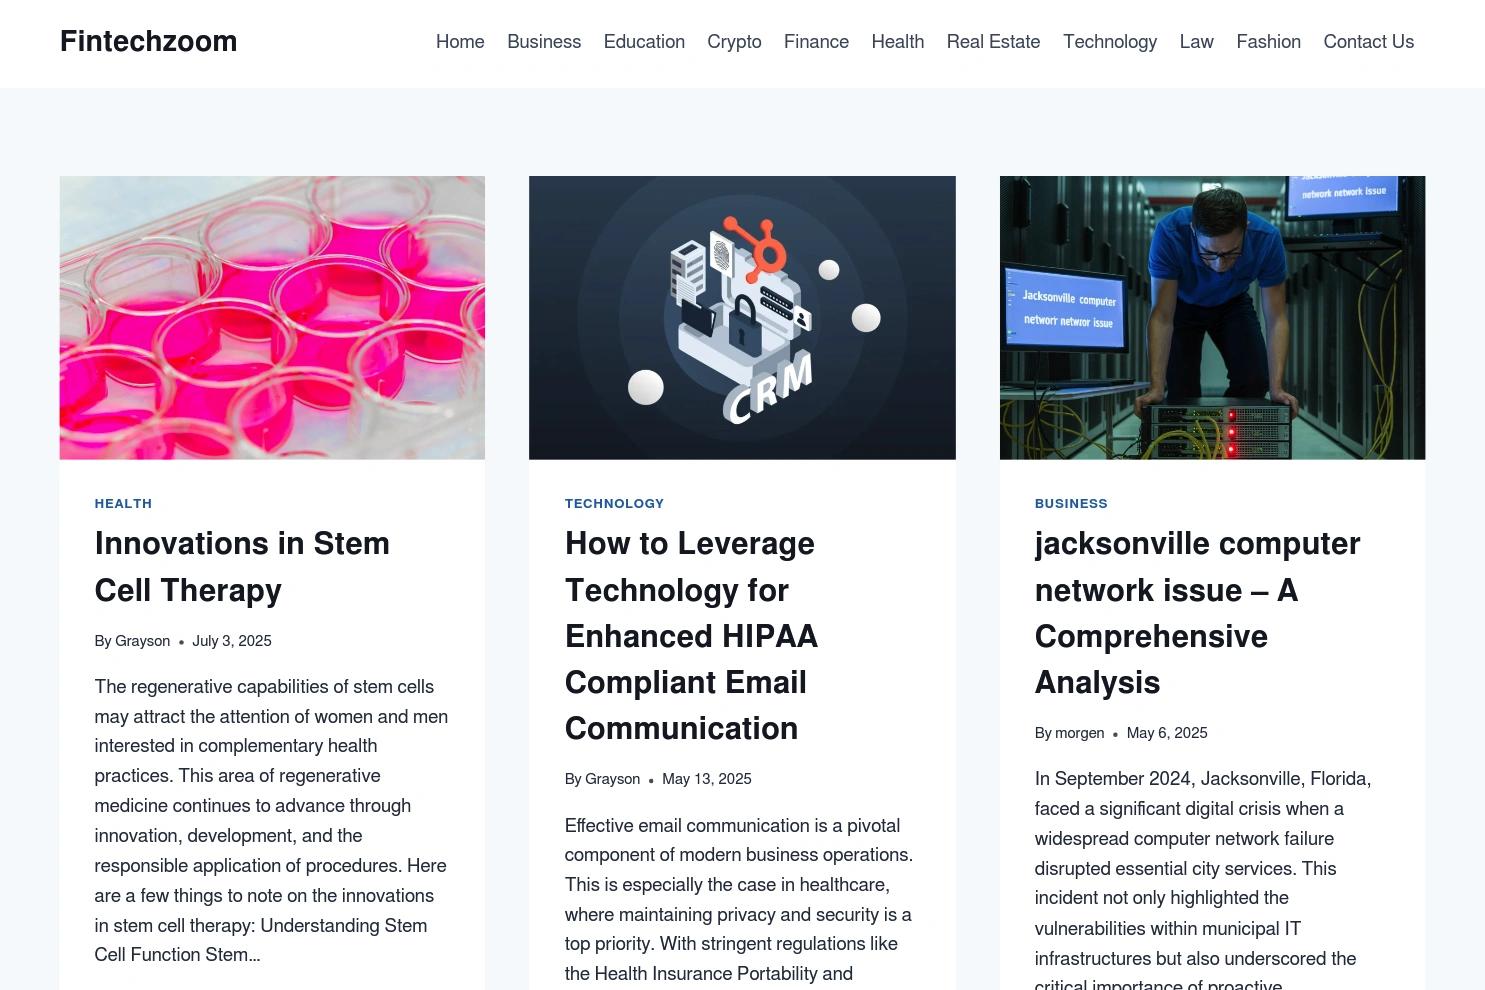
Task: Open the Education menu link
Action: point(644,42)
